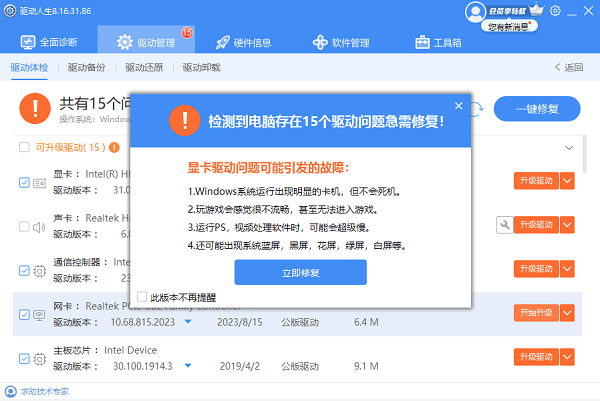Uncheck the 网卡 Realtek driver checkbox
The width and height of the screenshot is (600, 401).
pos(25,314)
